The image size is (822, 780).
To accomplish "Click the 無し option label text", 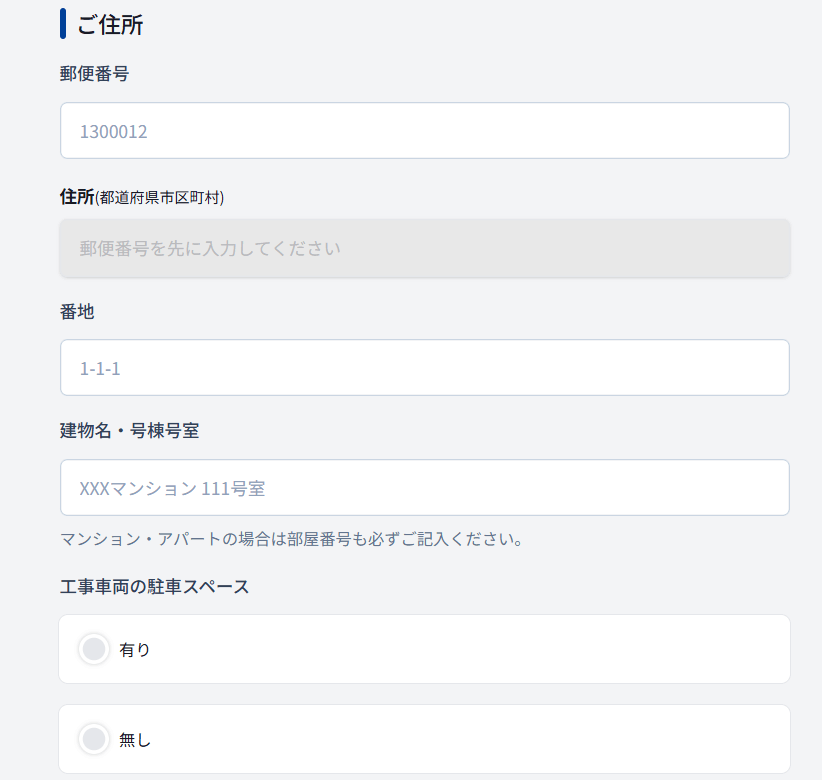I will pyautogui.click(x=135, y=740).
